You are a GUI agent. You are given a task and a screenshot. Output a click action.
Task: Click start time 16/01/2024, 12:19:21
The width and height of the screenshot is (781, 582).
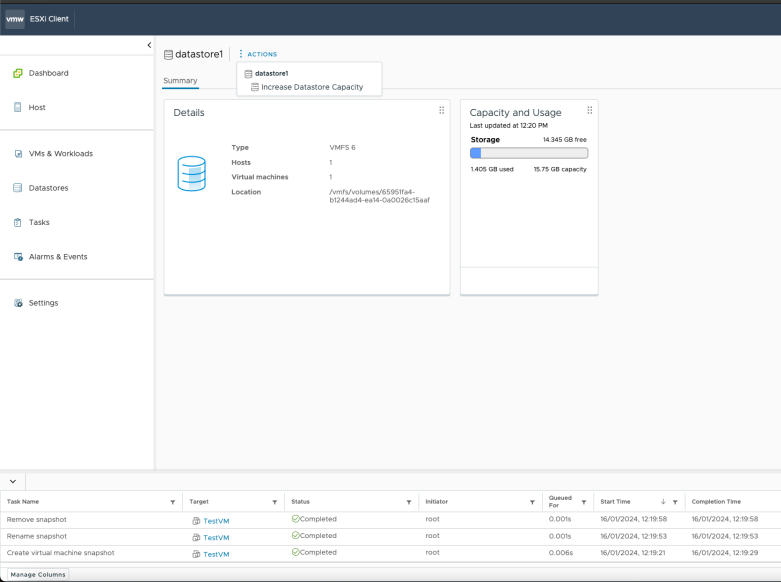coord(634,553)
